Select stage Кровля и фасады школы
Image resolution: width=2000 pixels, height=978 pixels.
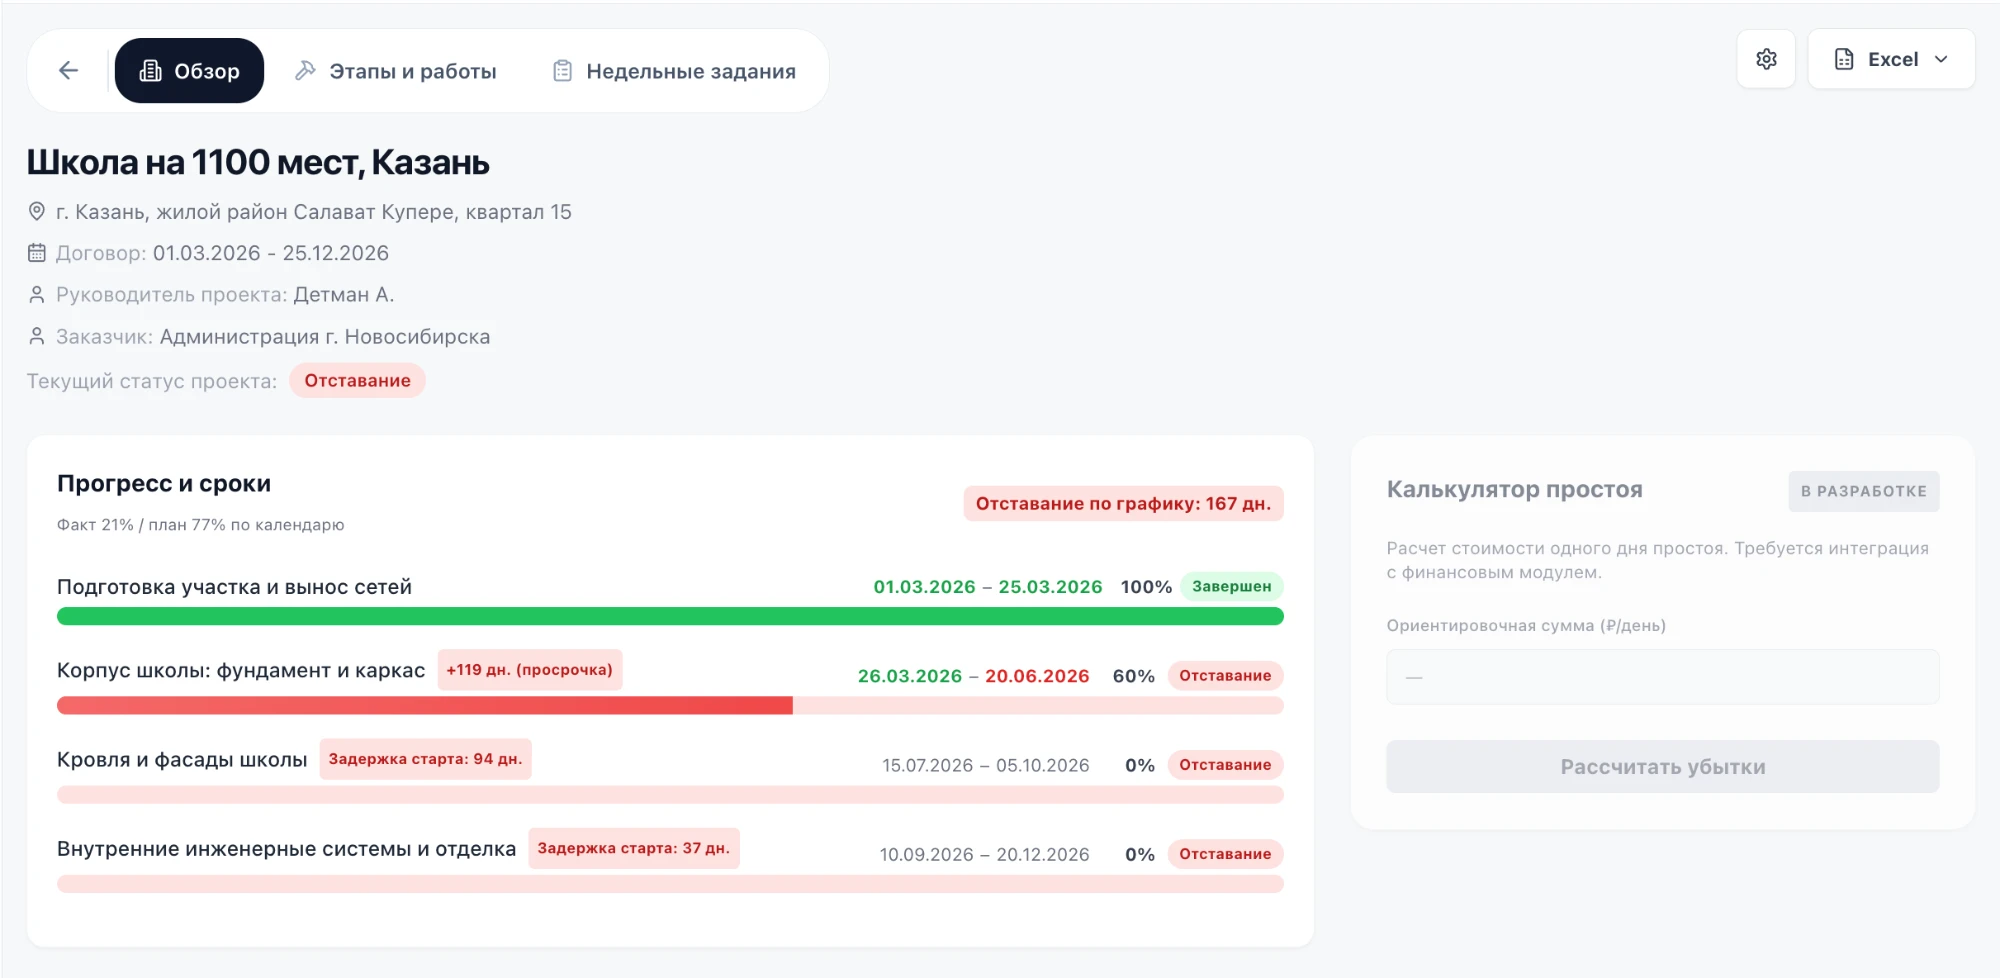[182, 760]
